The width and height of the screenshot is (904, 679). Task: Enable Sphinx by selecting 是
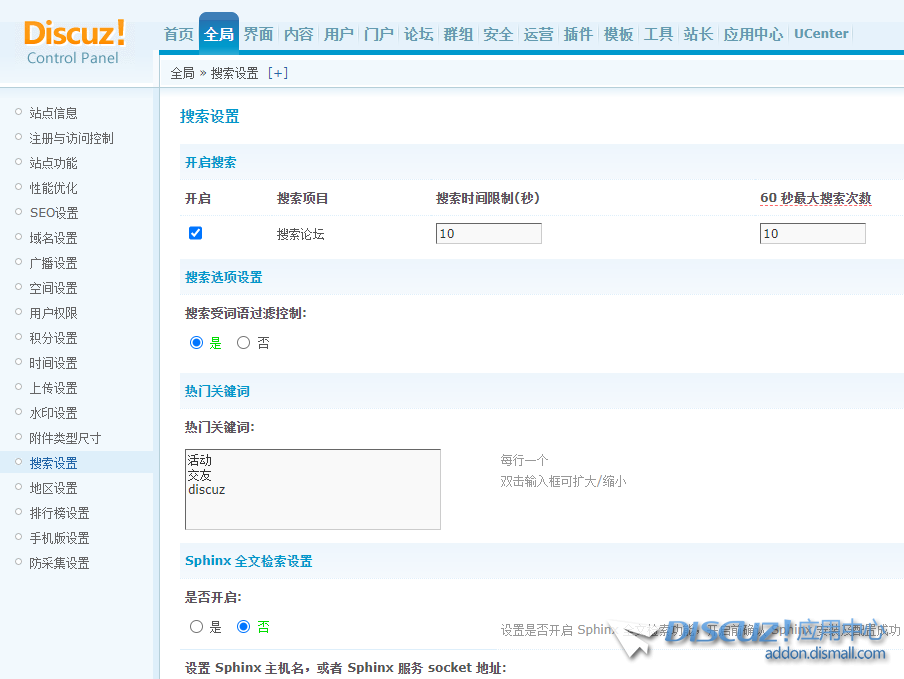197,627
